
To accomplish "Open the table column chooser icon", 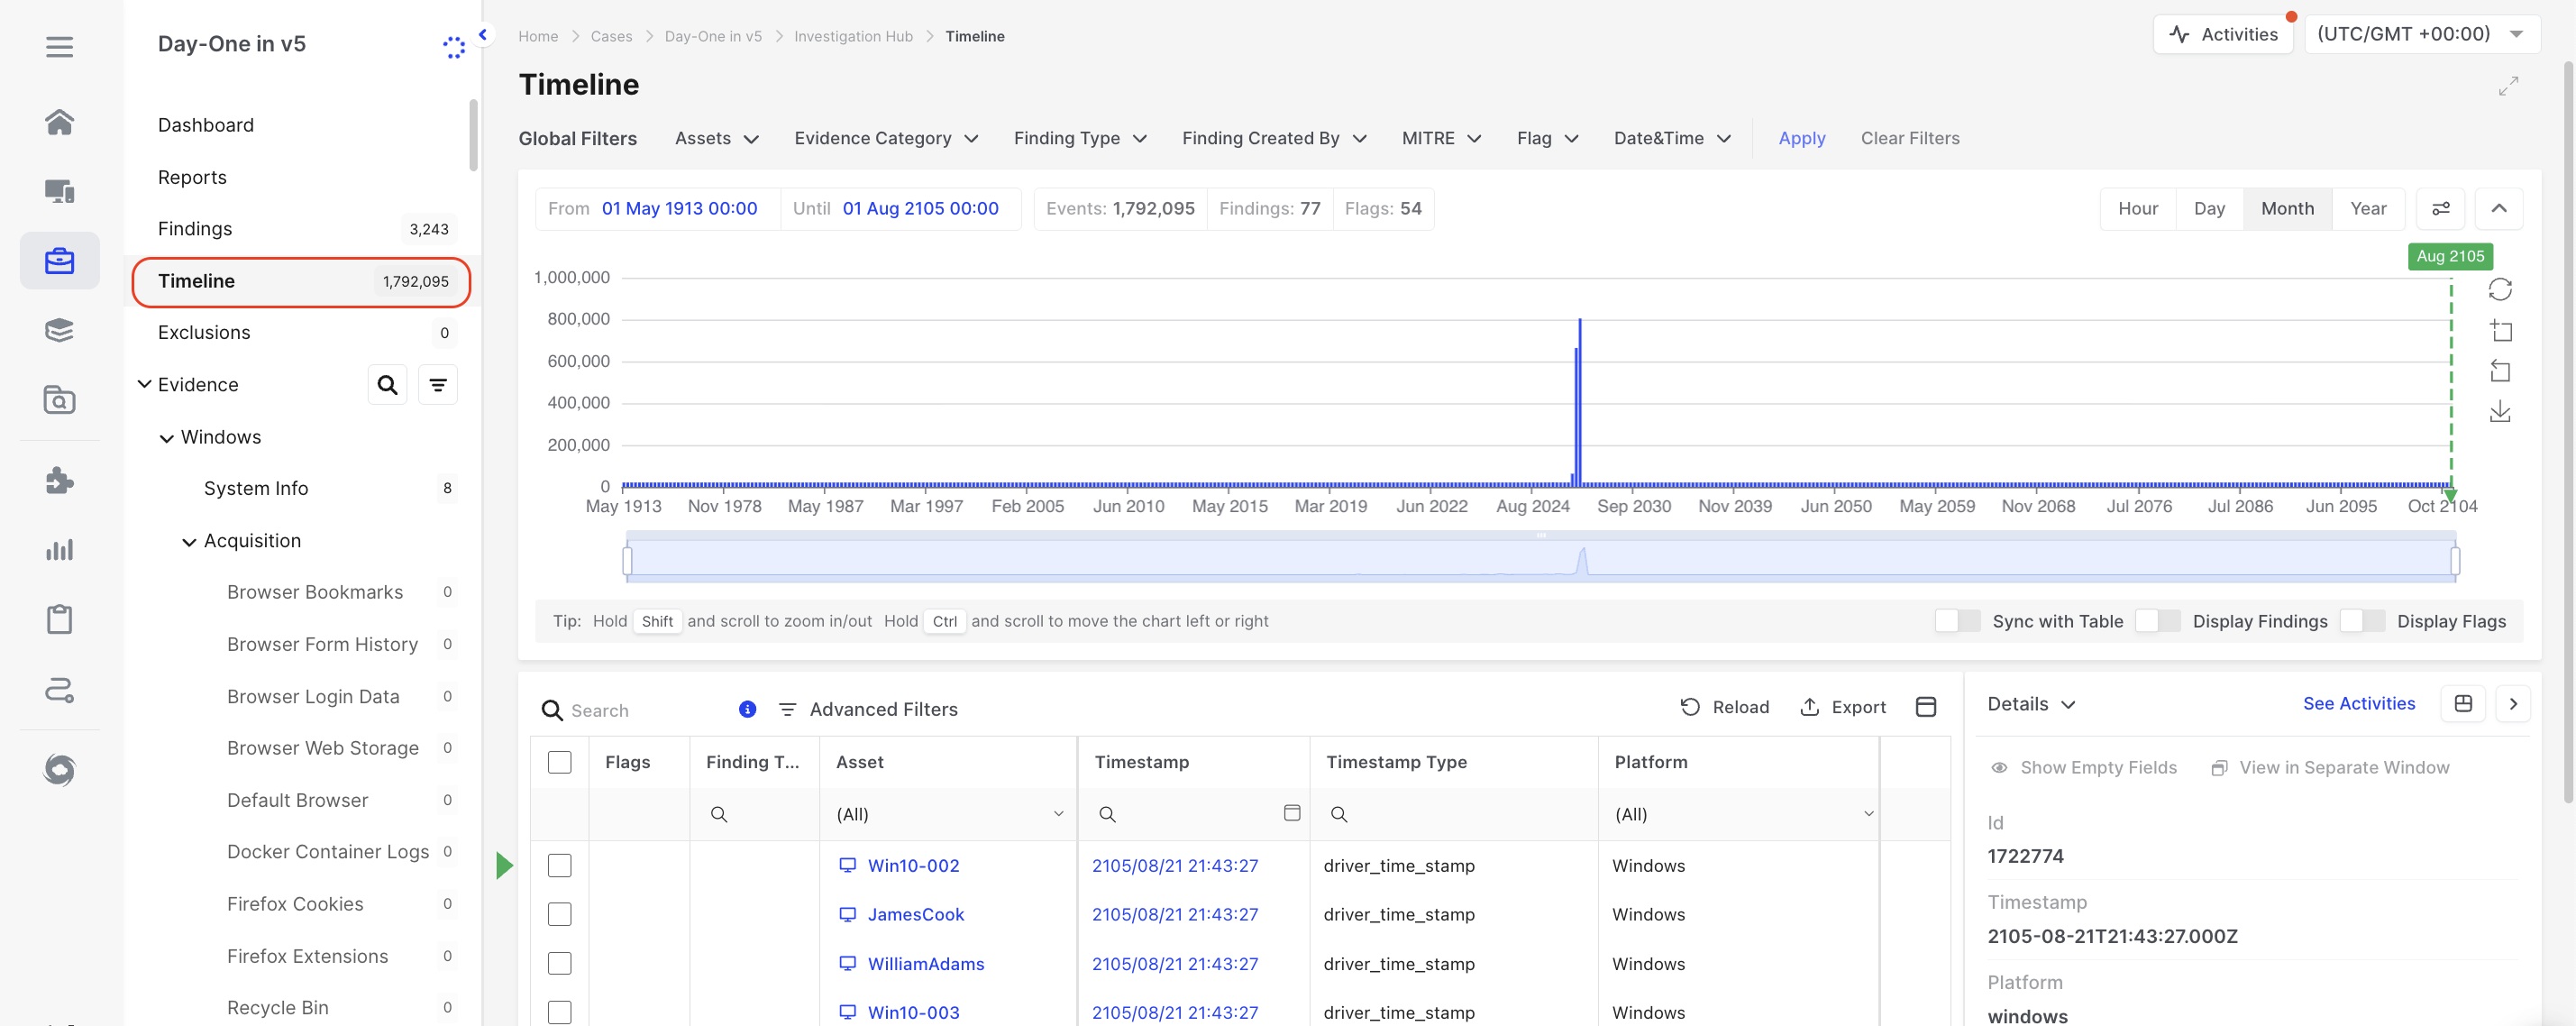I will [1926, 707].
